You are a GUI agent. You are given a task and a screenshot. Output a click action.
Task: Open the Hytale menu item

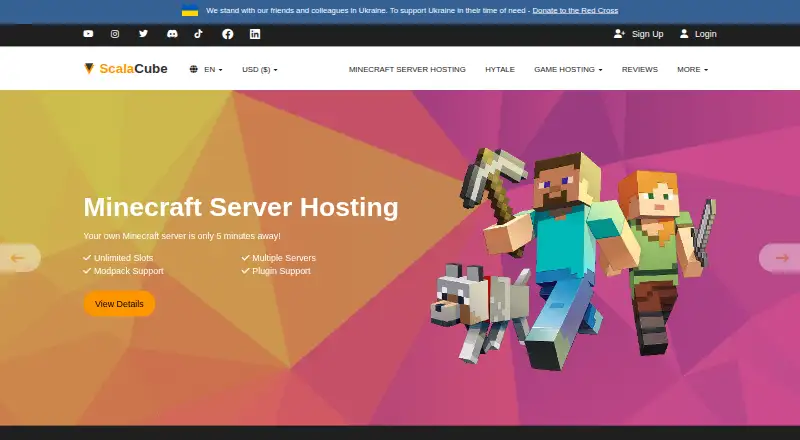500,69
